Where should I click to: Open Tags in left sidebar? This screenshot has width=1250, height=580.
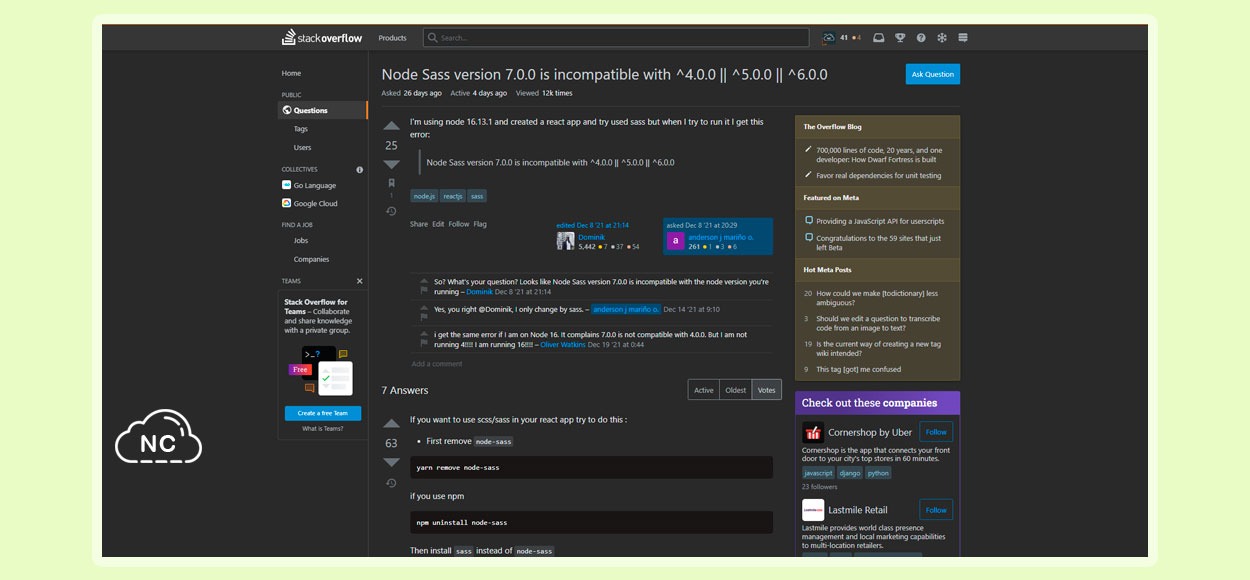click(x=301, y=129)
